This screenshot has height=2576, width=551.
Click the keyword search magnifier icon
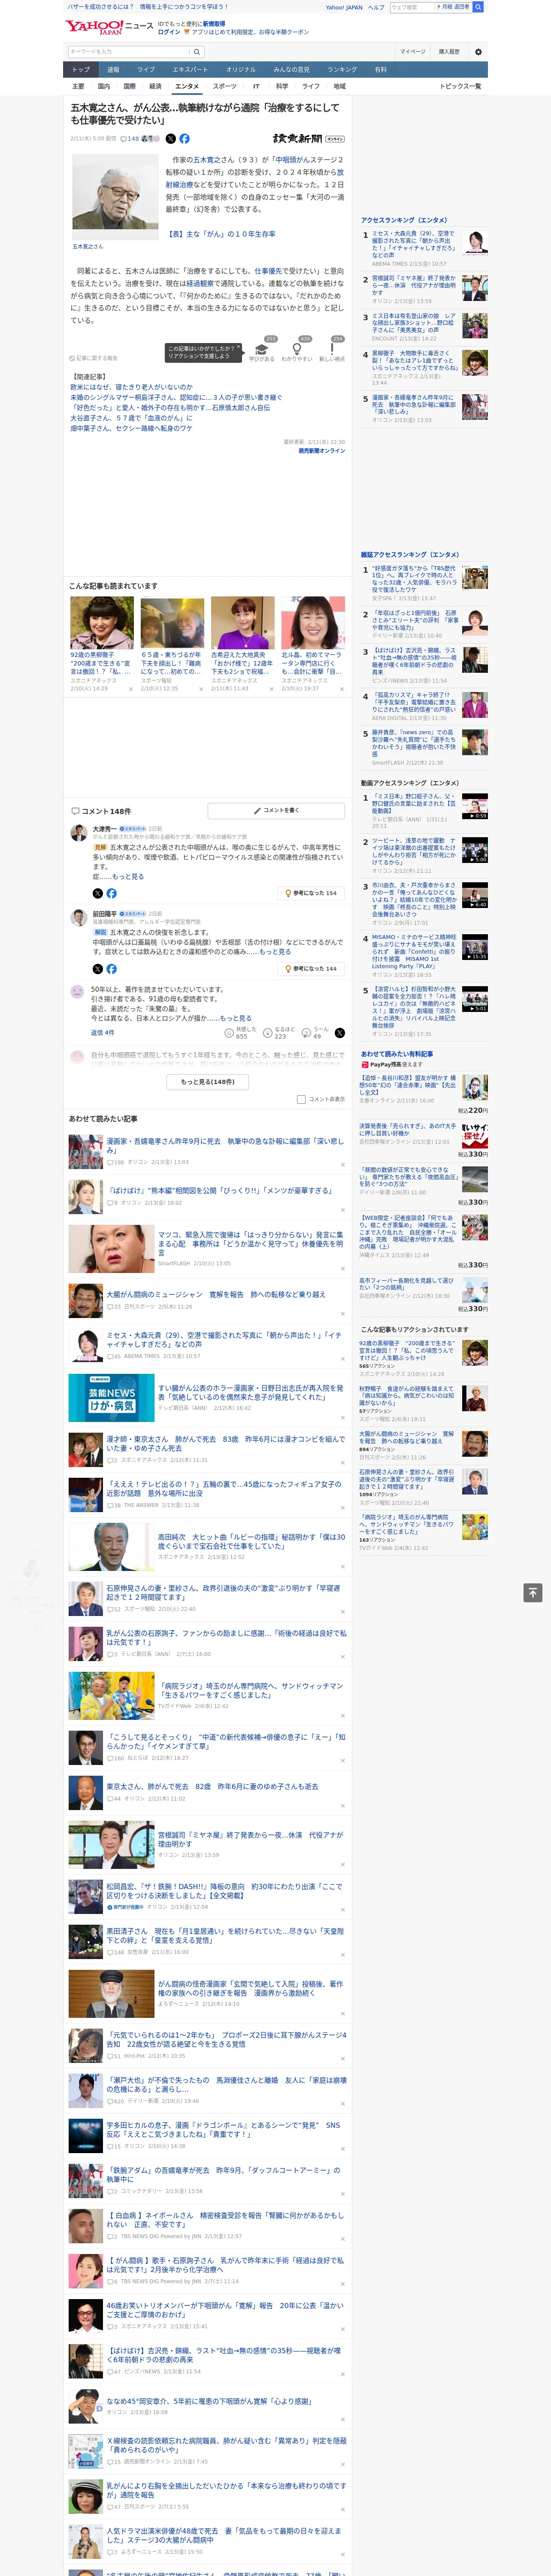pyautogui.click(x=197, y=52)
